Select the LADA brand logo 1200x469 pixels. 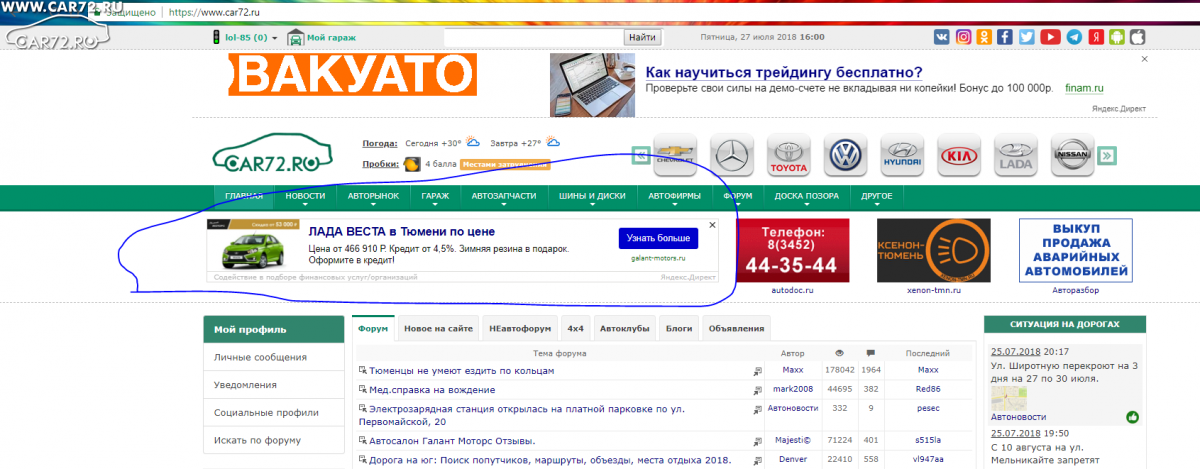(x=1016, y=155)
